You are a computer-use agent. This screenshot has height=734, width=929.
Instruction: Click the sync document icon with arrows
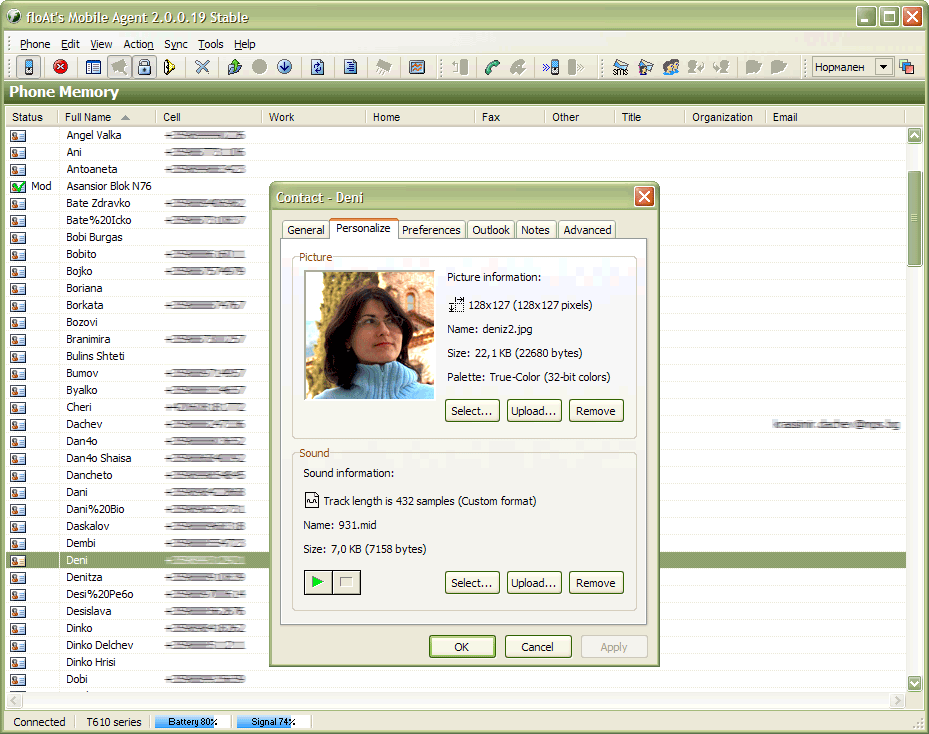click(317, 67)
